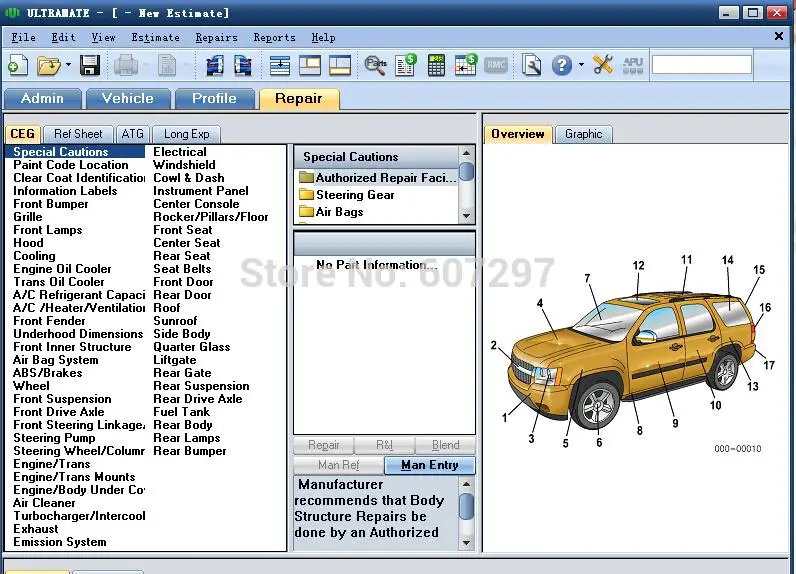Open the Authorized Repair Faci... folder

pyautogui.click(x=377, y=178)
